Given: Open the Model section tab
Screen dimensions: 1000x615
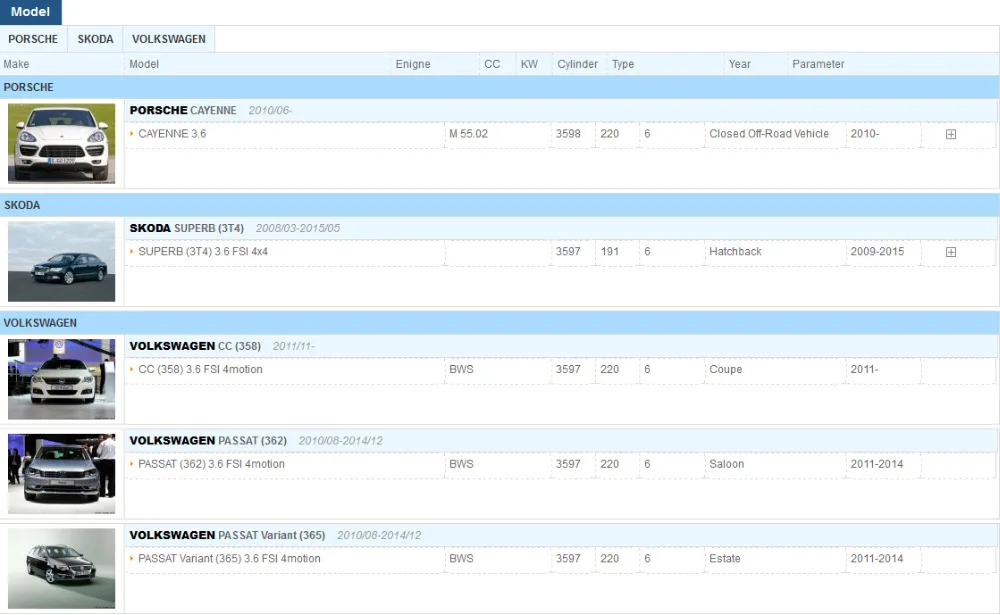Looking at the screenshot, I should point(31,11).
